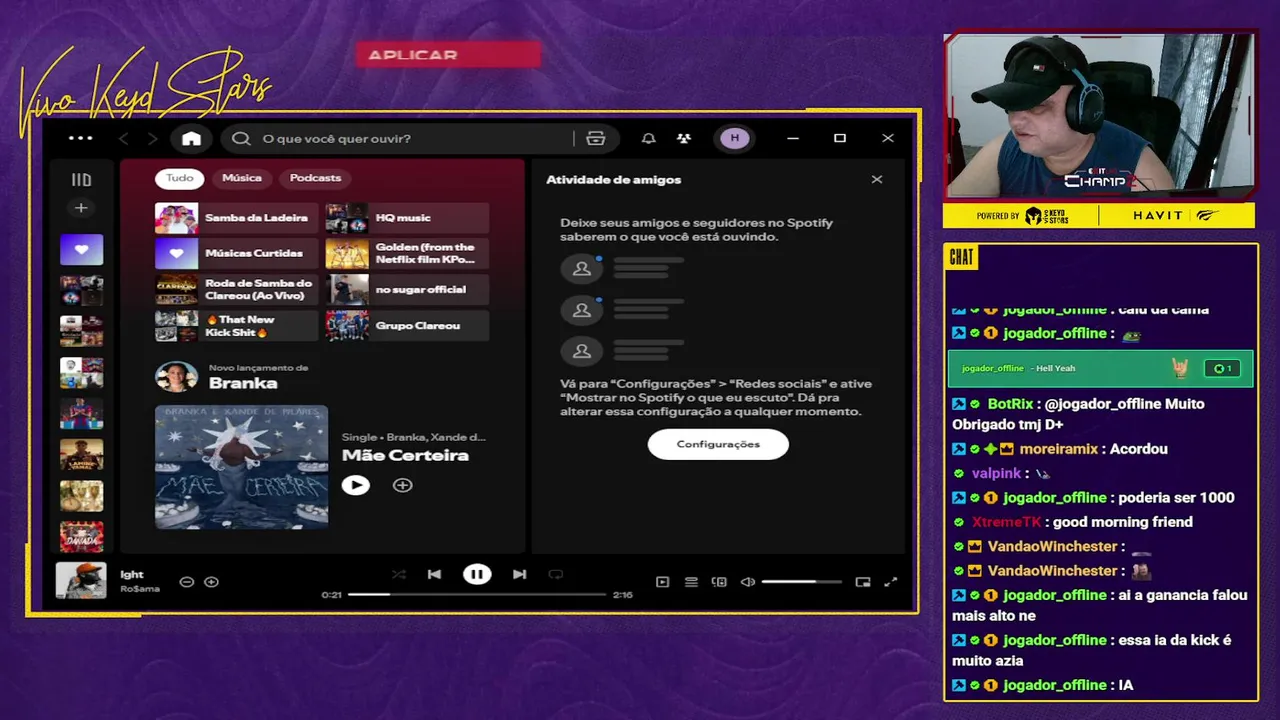Pause the current song
Image resolution: width=1280 pixels, height=720 pixels.
pyautogui.click(x=477, y=574)
